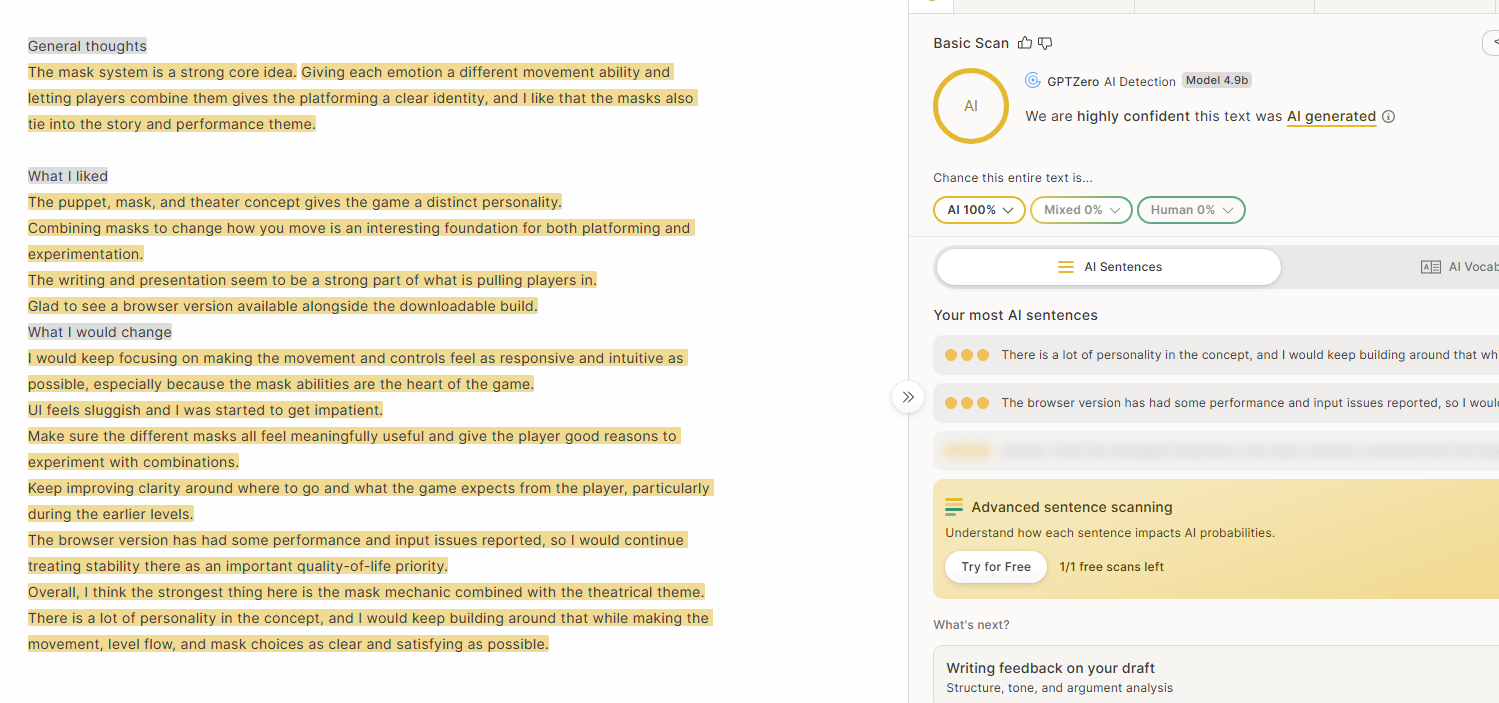Click the thumbs down icon beside Basic Scan
This screenshot has width=1499, height=703.
point(1045,43)
